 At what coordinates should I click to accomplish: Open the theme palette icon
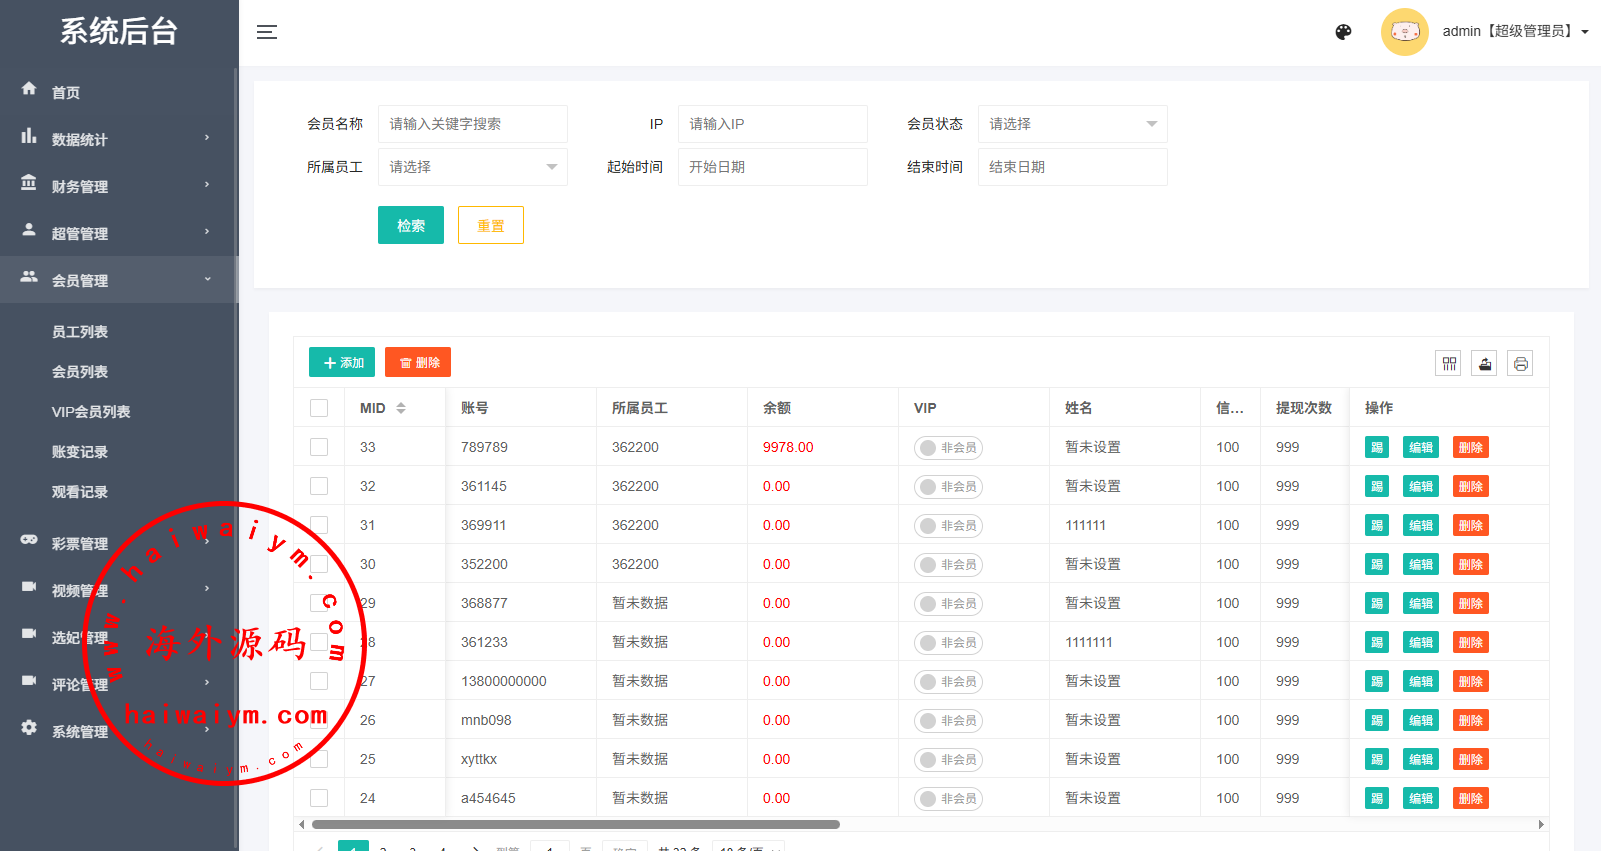click(1343, 32)
